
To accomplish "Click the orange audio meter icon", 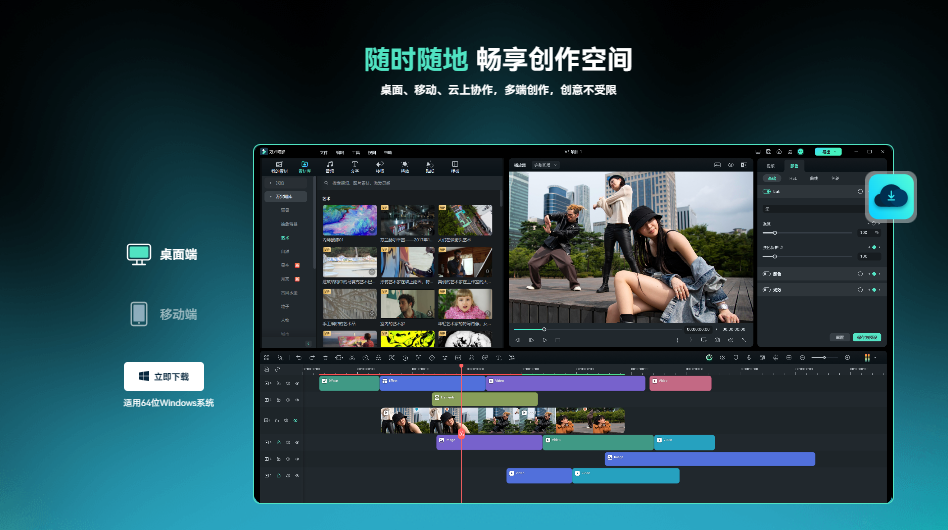I will click(867, 358).
